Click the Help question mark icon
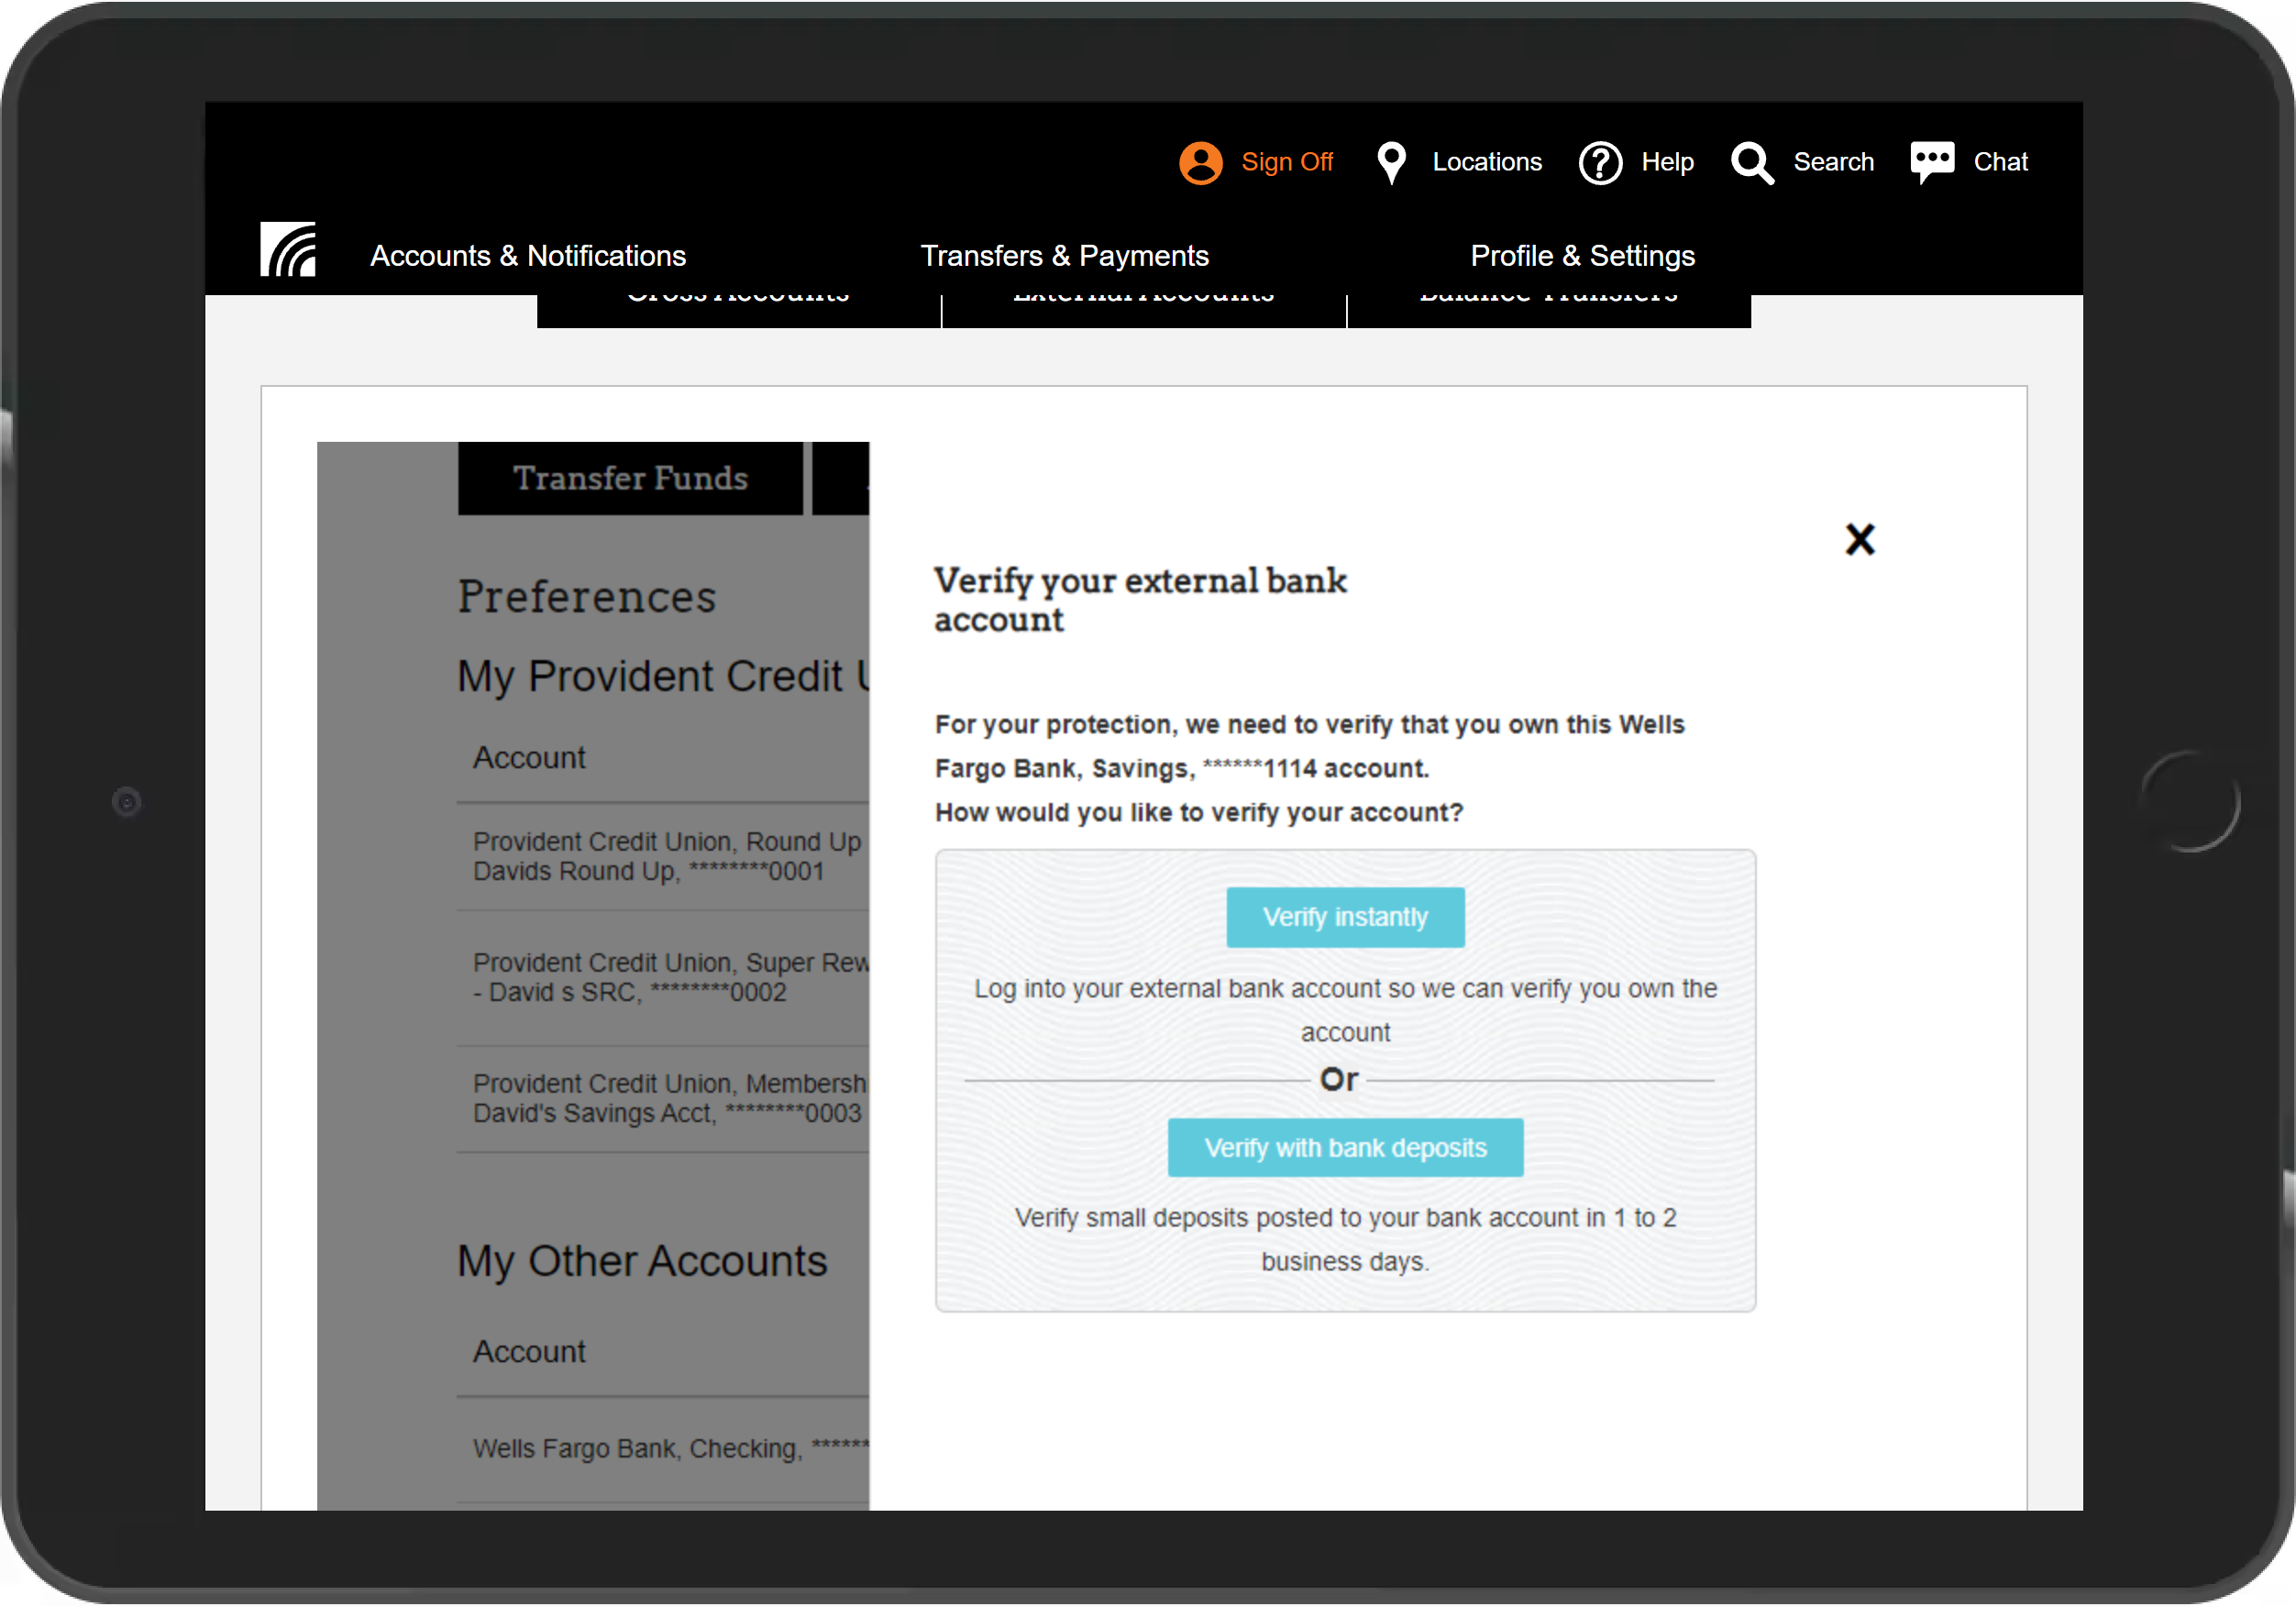 point(1600,162)
